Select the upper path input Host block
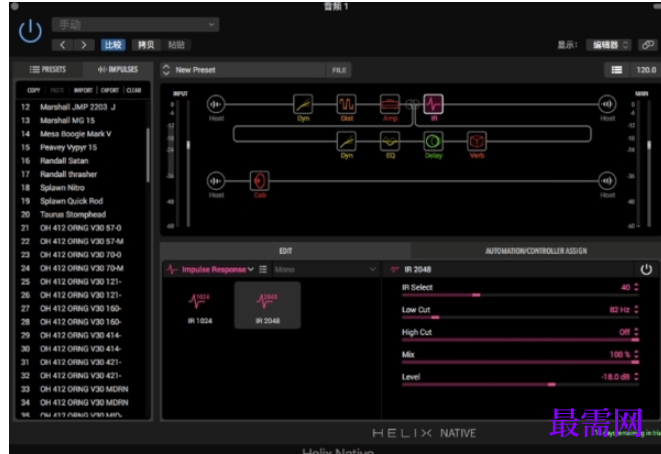The height and width of the screenshot is (454, 661). pos(216,104)
